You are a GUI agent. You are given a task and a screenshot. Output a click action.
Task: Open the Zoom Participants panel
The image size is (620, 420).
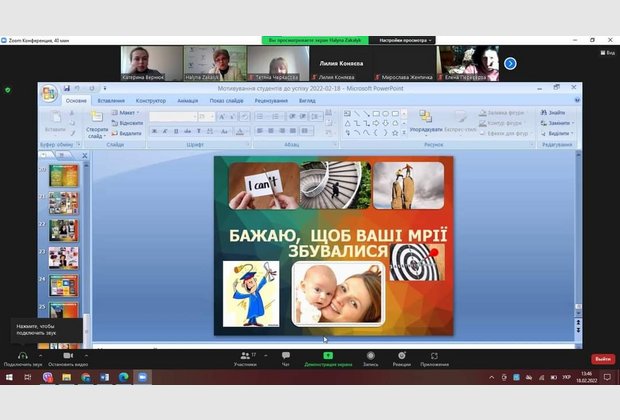(245, 357)
